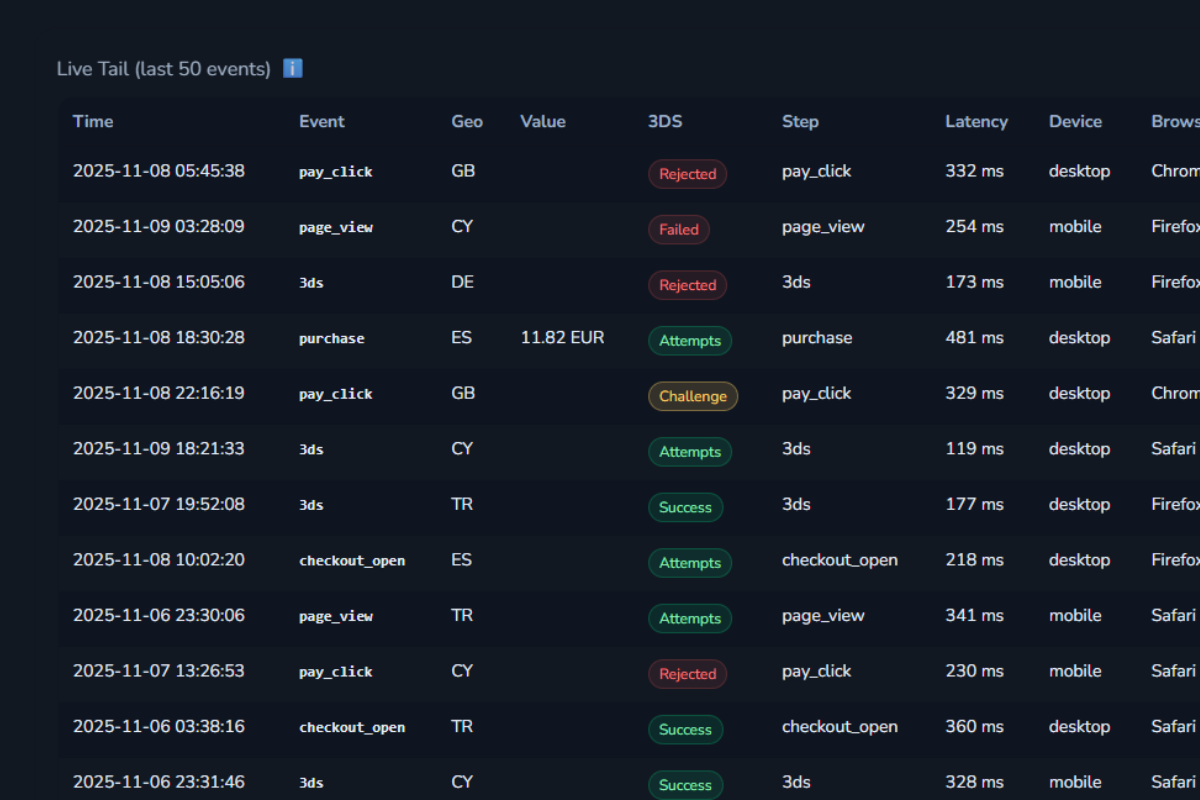Click the Geo column header
Viewport: 1200px width, 800px height.
click(x=466, y=121)
